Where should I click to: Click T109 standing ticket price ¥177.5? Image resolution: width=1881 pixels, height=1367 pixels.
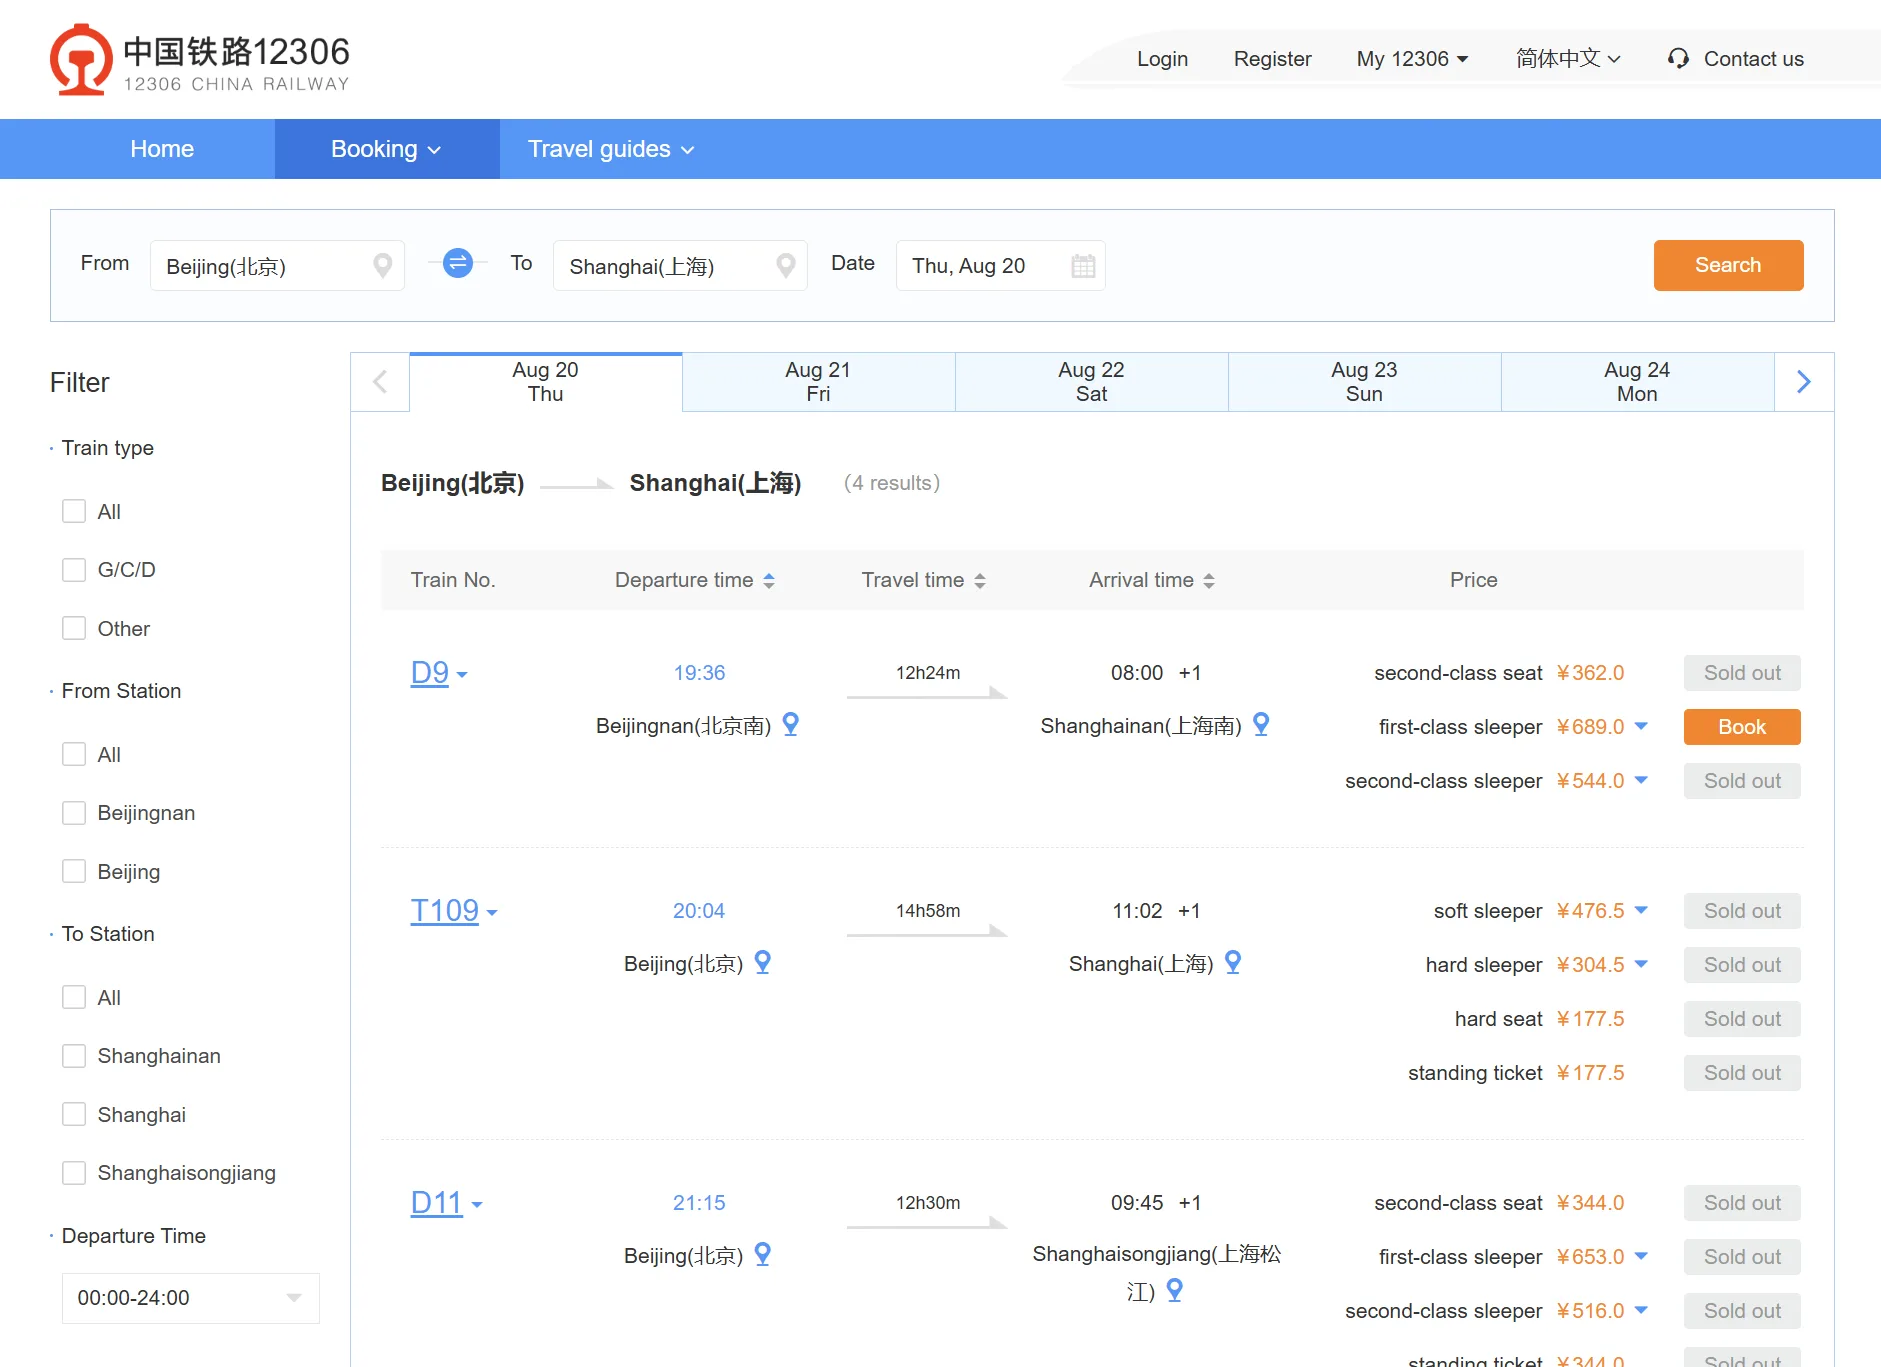pyautogui.click(x=1590, y=1073)
